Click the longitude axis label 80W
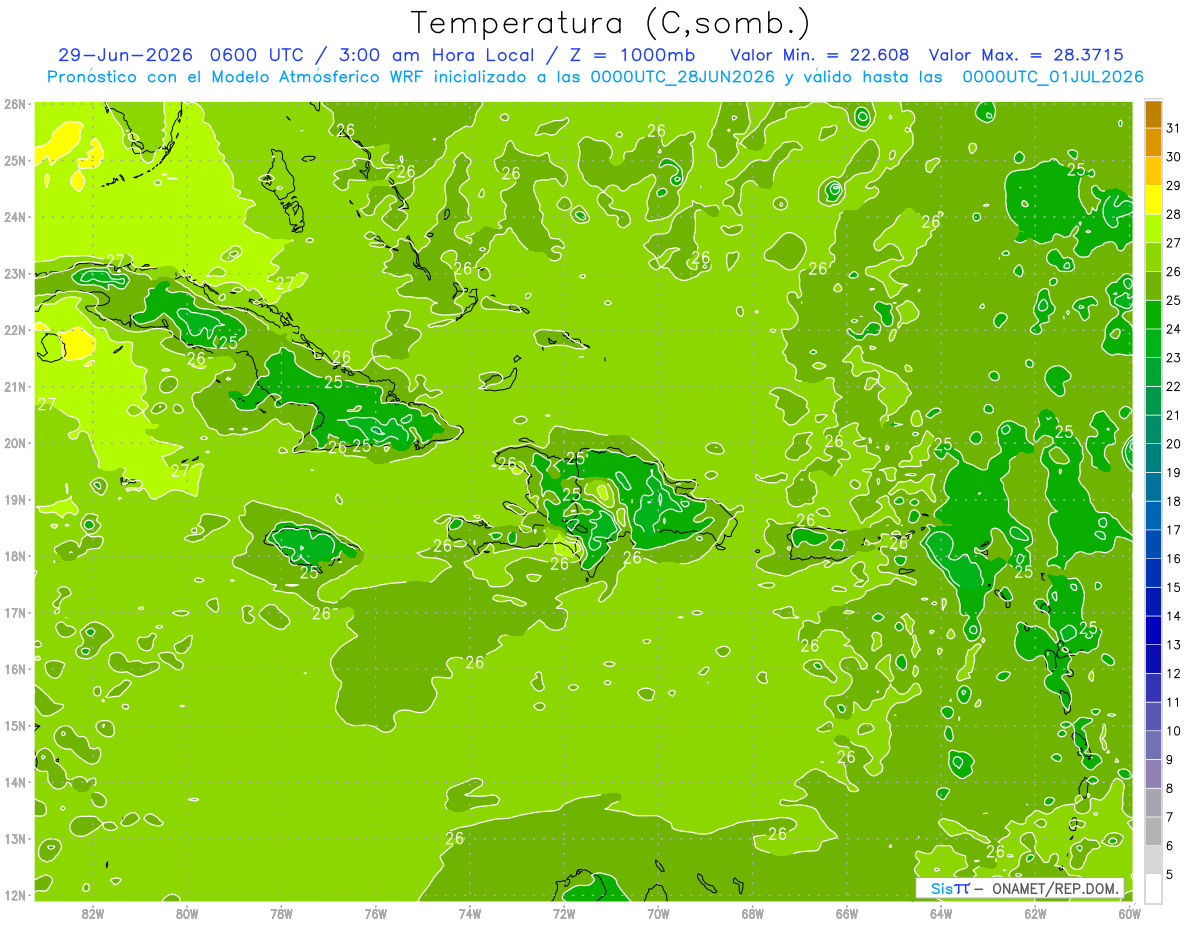Image resolution: width=1200 pixels, height=927 pixels. coord(187,913)
